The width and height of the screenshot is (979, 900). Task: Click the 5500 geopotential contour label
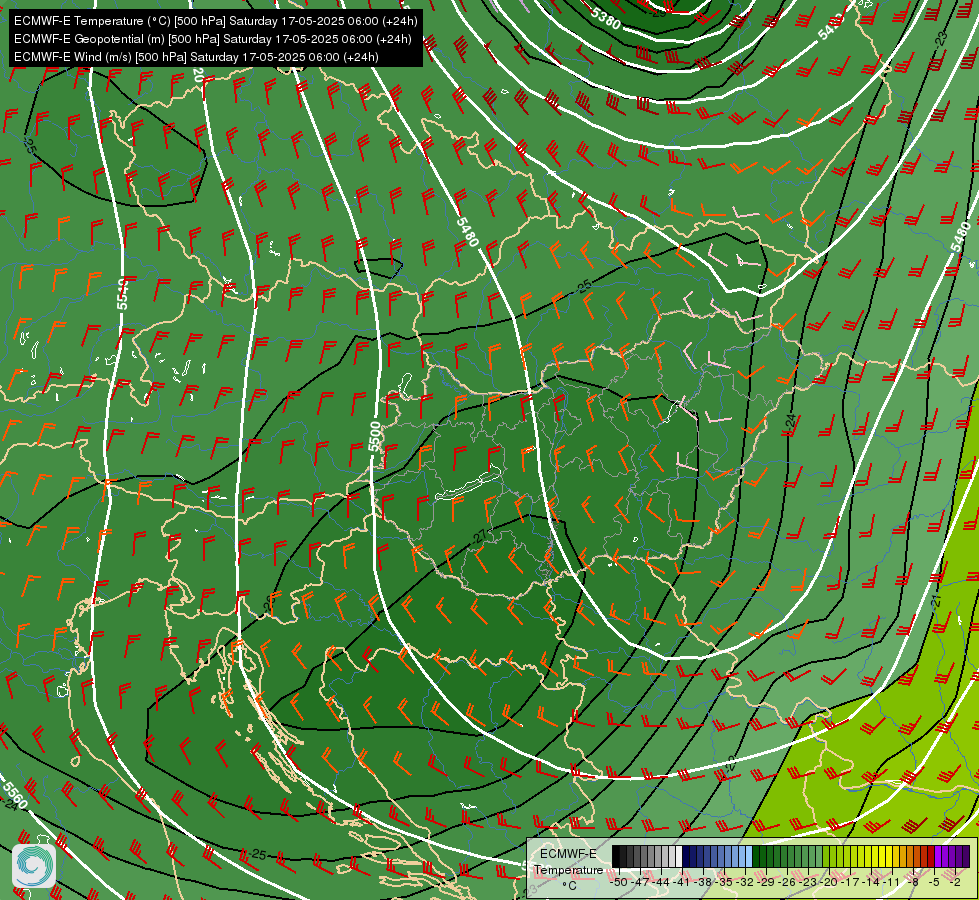[x=374, y=436]
